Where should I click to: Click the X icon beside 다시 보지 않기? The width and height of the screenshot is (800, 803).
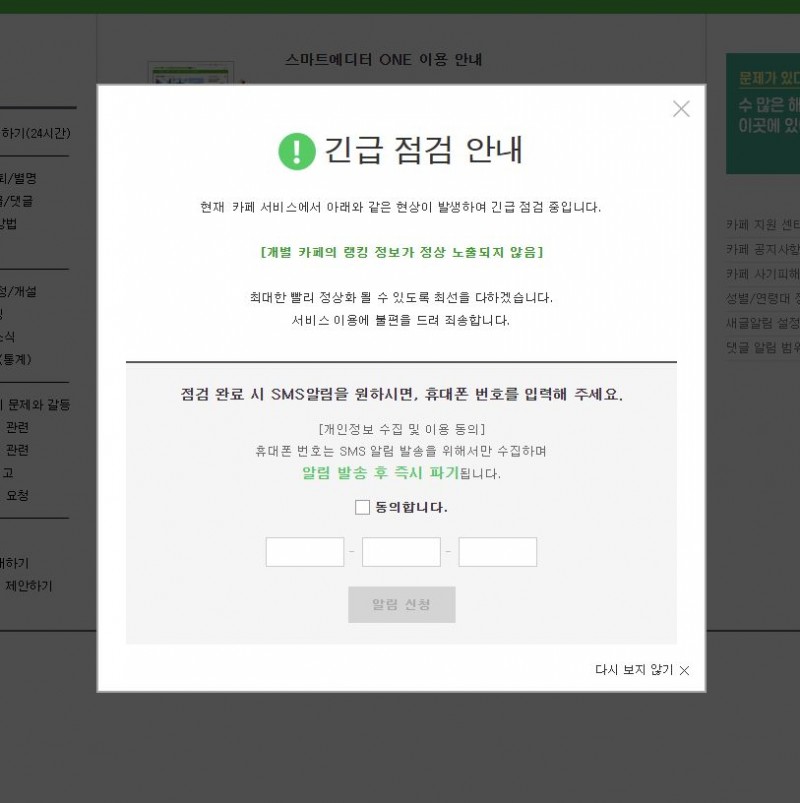pyautogui.click(x=684, y=670)
